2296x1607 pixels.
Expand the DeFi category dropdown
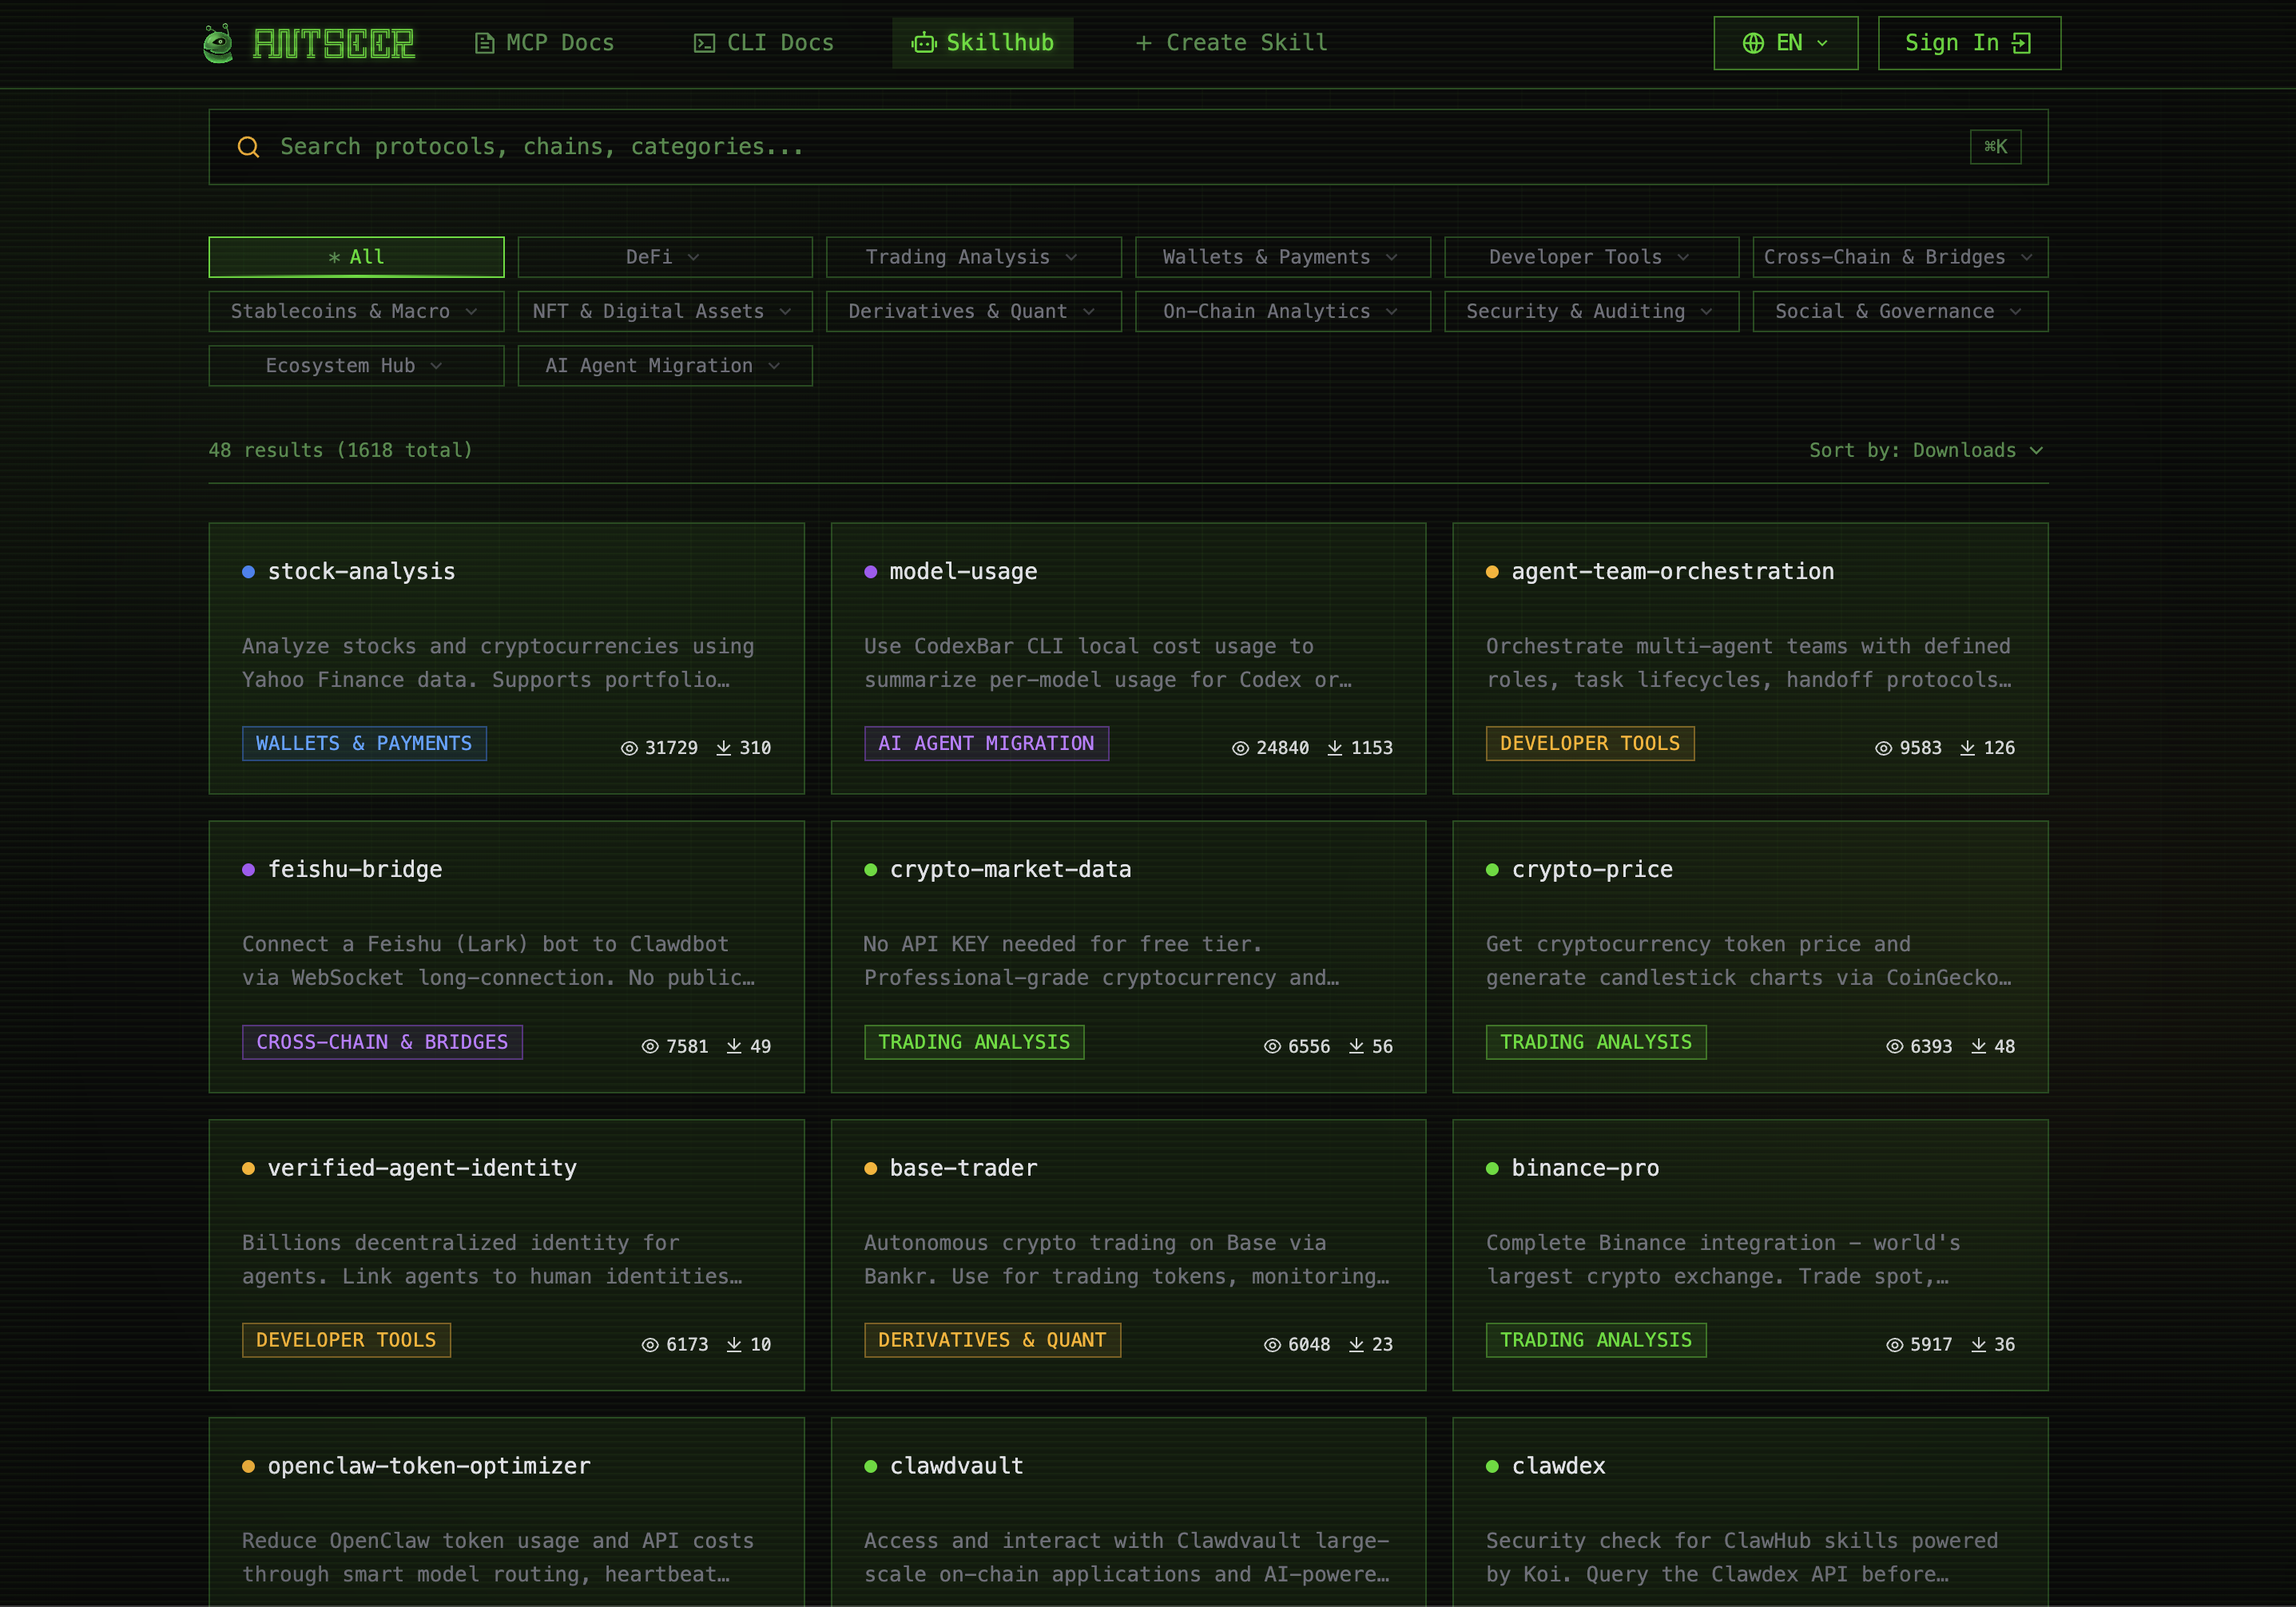[664, 257]
